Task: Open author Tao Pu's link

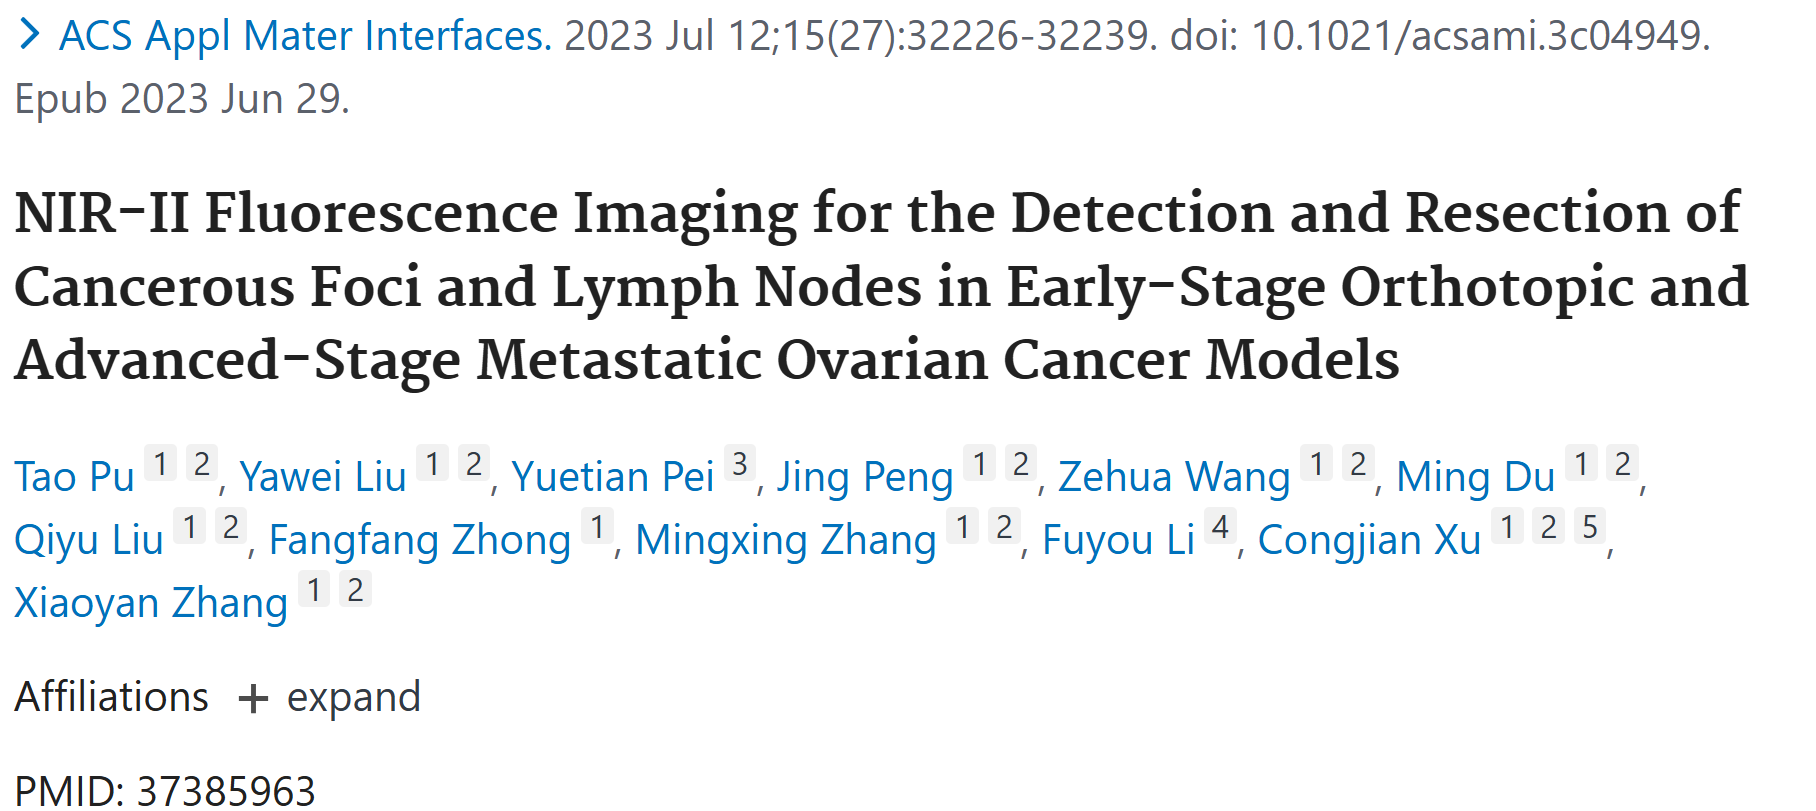Action: click(x=74, y=477)
